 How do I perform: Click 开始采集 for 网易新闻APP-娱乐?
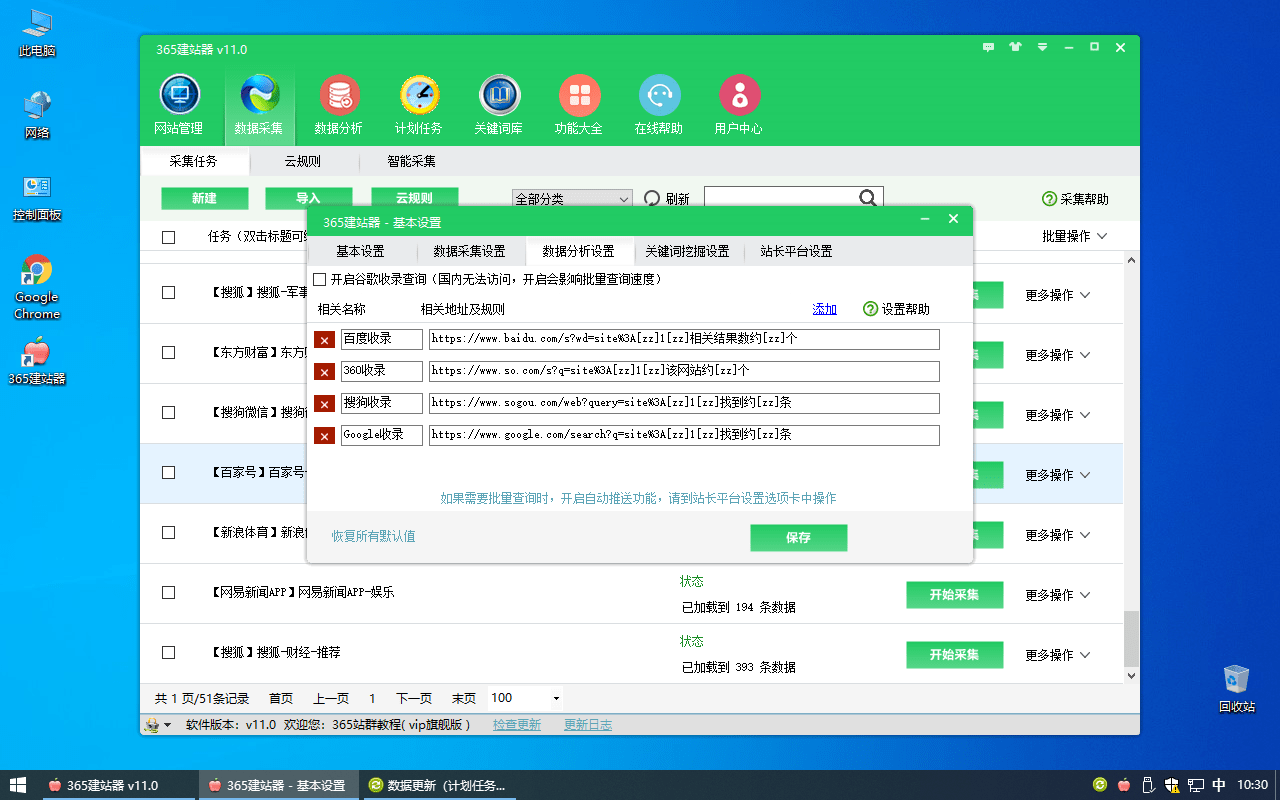(954, 594)
